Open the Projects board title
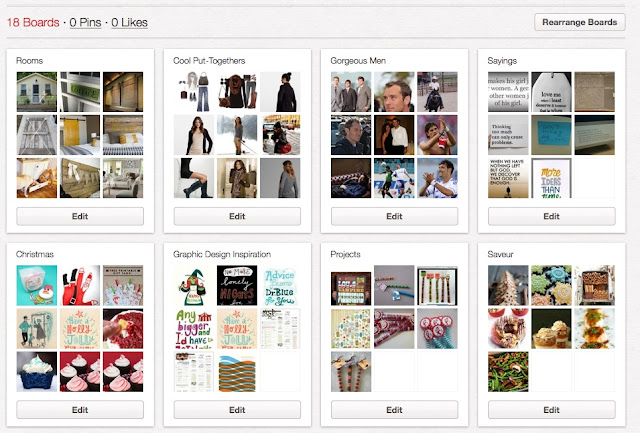Image resolution: width=640 pixels, height=433 pixels. [x=345, y=254]
